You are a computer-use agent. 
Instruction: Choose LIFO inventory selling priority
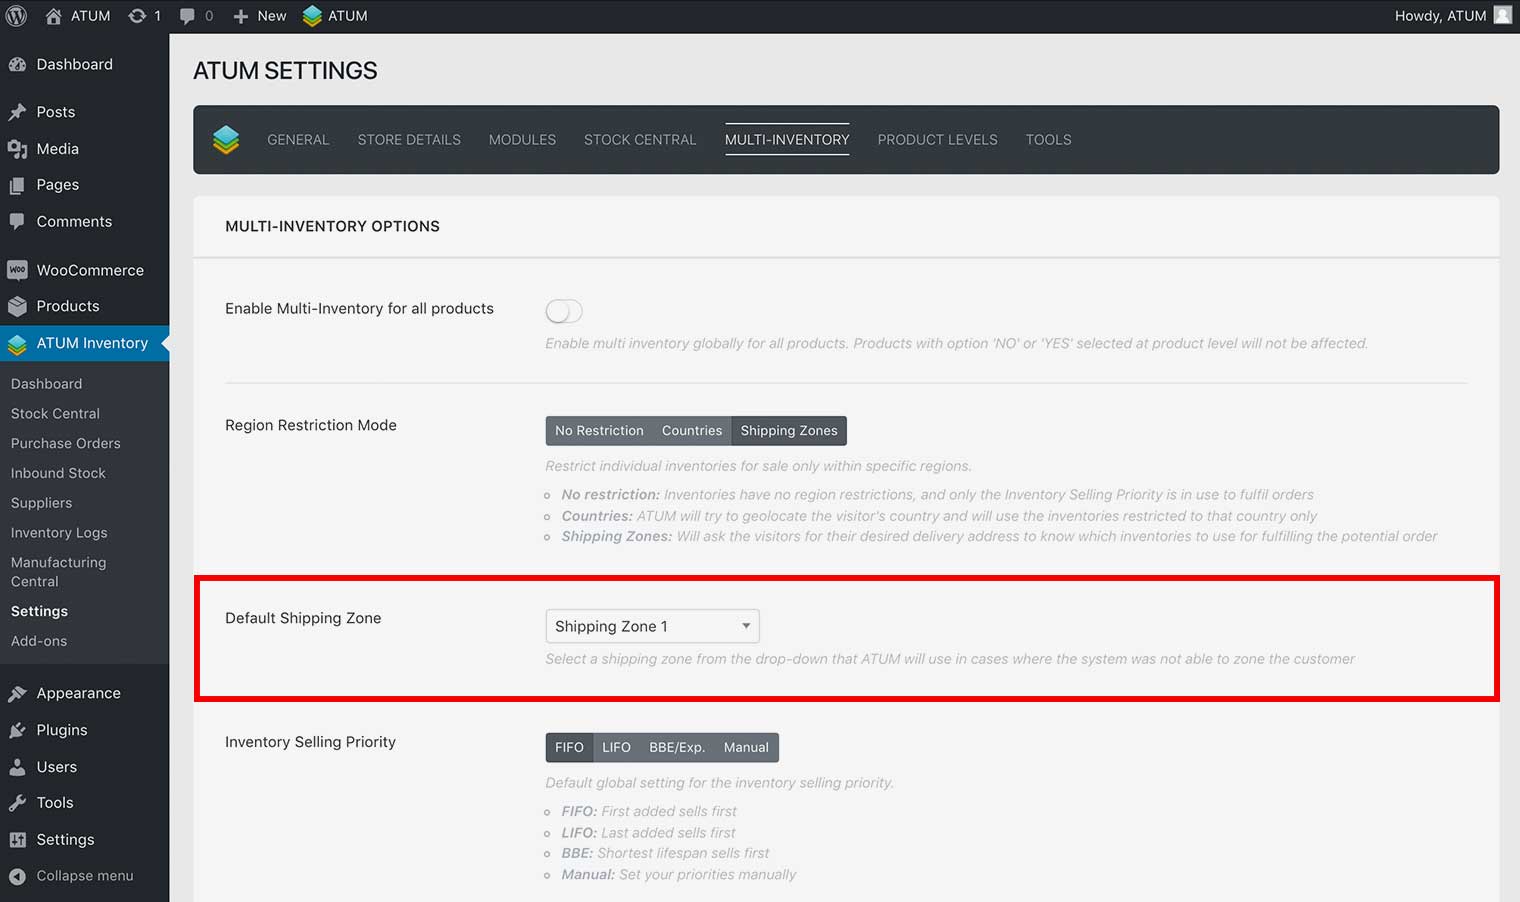[x=616, y=747]
